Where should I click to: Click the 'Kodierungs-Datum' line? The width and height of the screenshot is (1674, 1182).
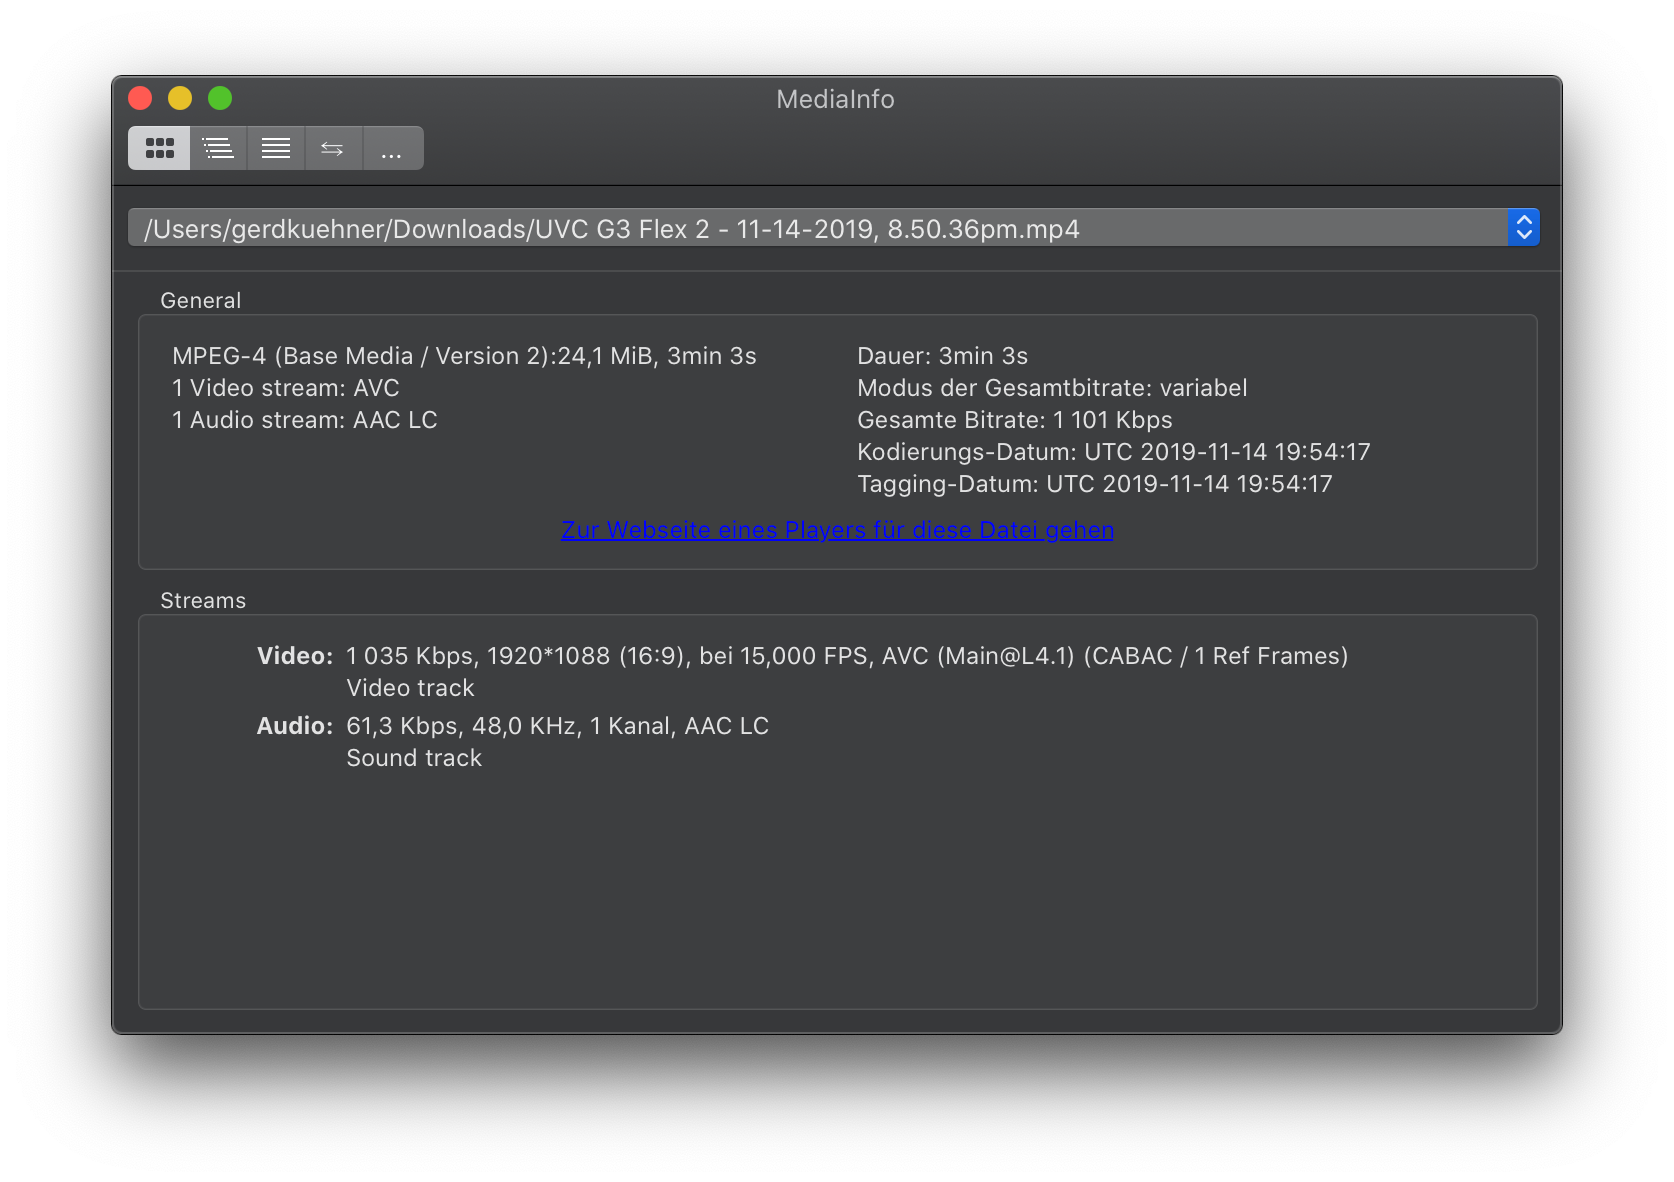point(1113,452)
